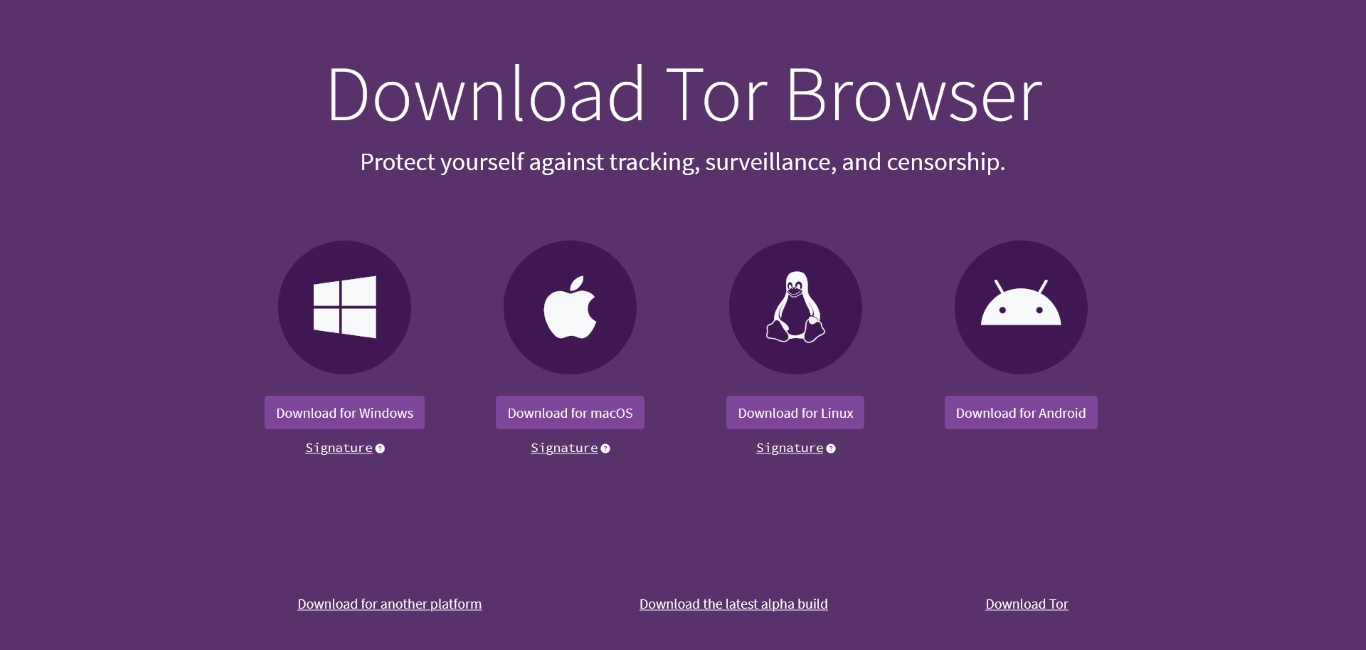1366x650 pixels.
Task: Click Download for macOS button
Action: tap(570, 413)
